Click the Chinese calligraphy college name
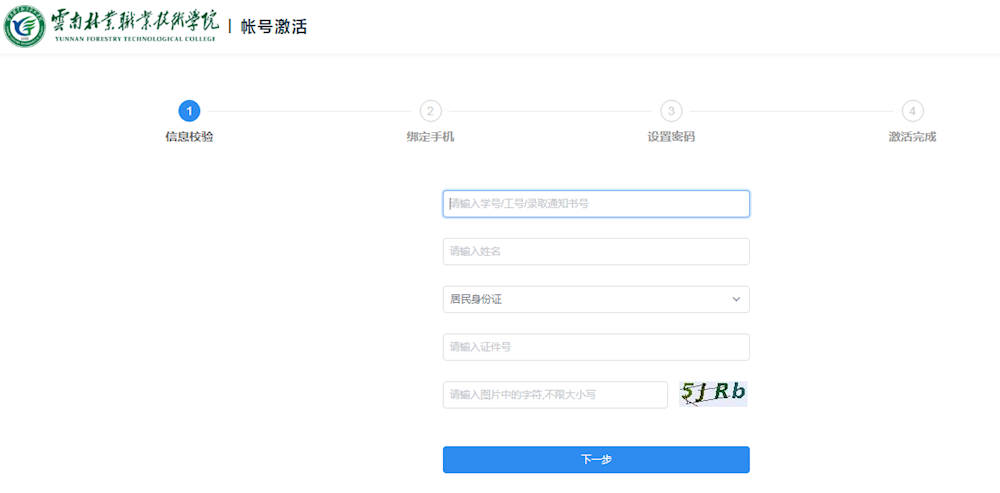Screen dimensions: 1000x493 (x=134, y=20)
